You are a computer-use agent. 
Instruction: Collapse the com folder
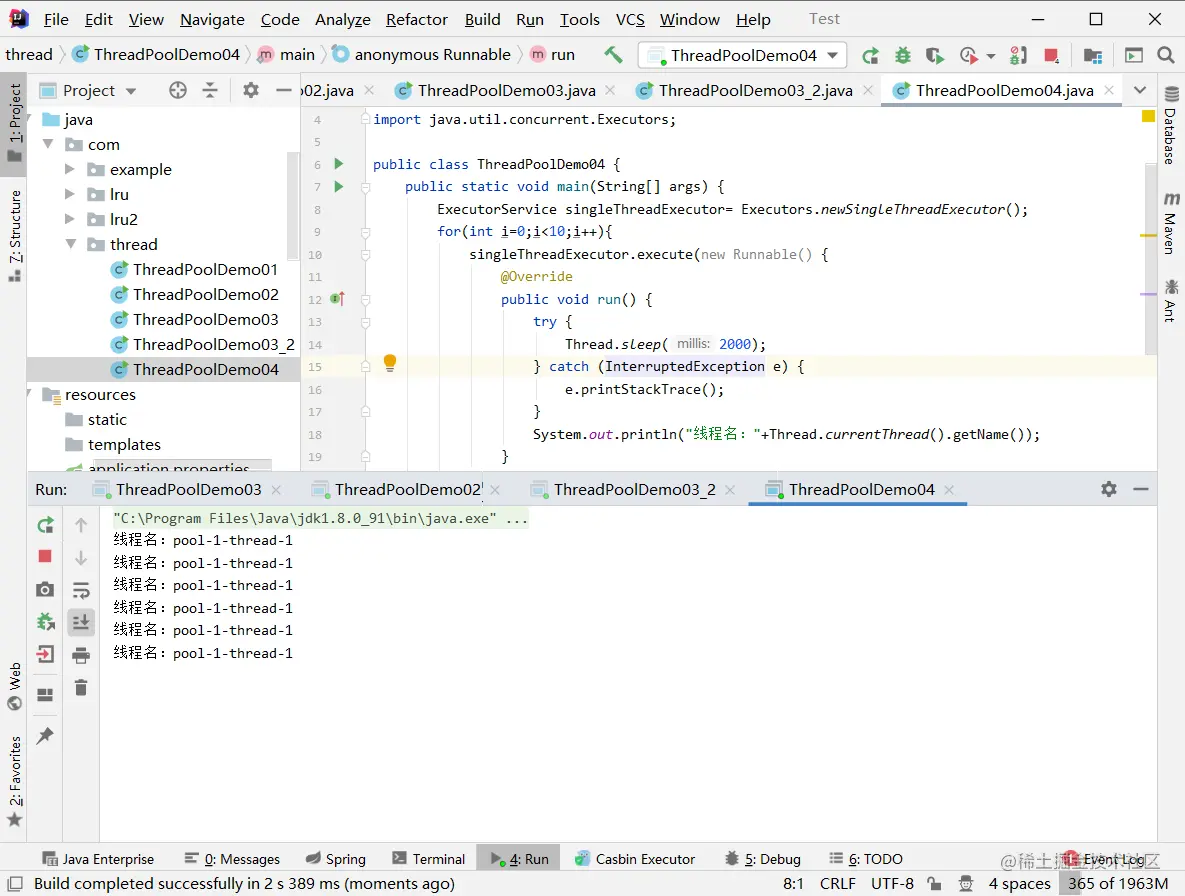point(49,144)
